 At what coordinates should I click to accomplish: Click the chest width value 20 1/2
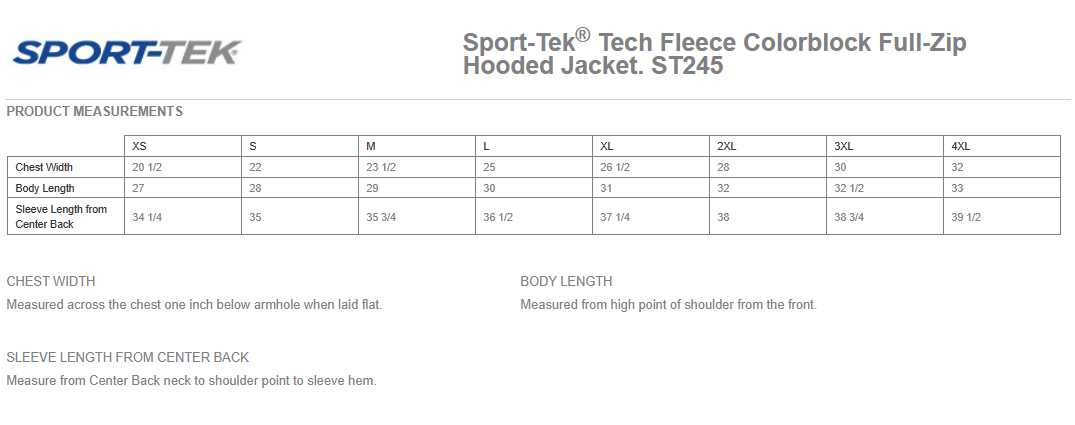click(146, 167)
